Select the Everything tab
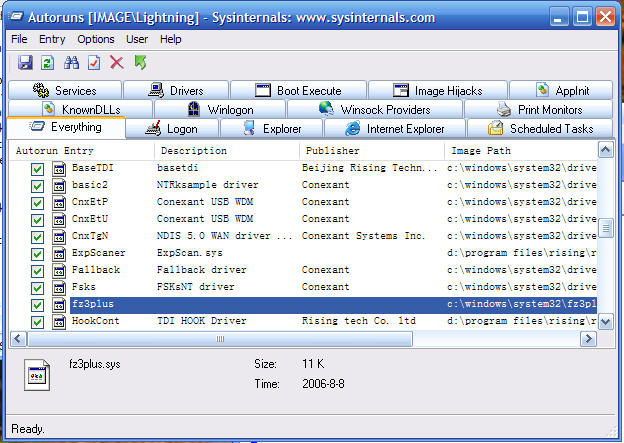The width and height of the screenshot is (624, 443). pos(66,127)
